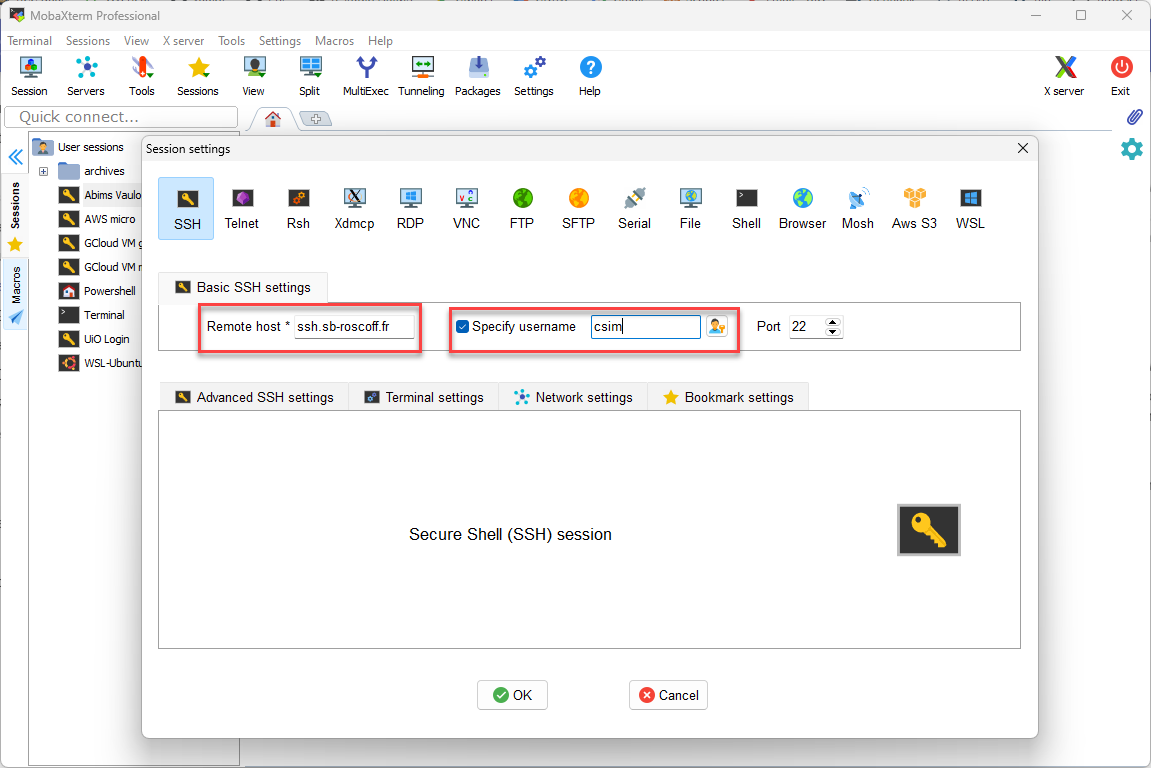Expand the archives folder tree node
This screenshot has width=1151, height=768.
tap(44, 171)
